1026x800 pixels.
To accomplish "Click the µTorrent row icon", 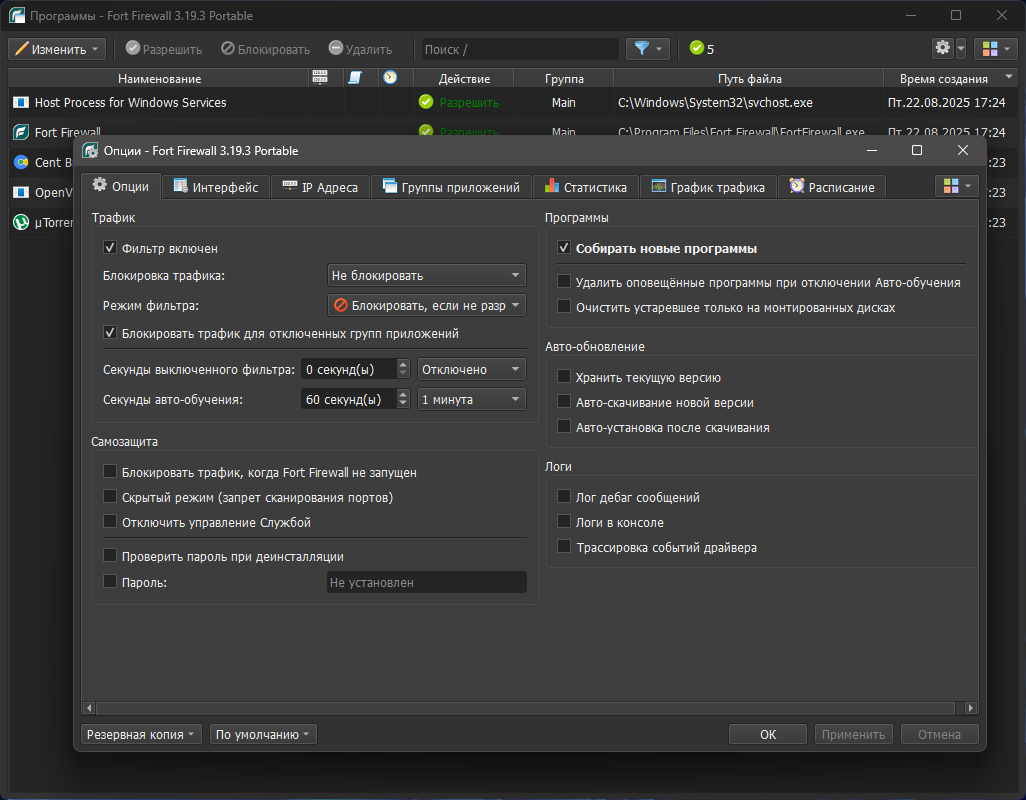I will [x=21, y=222].
